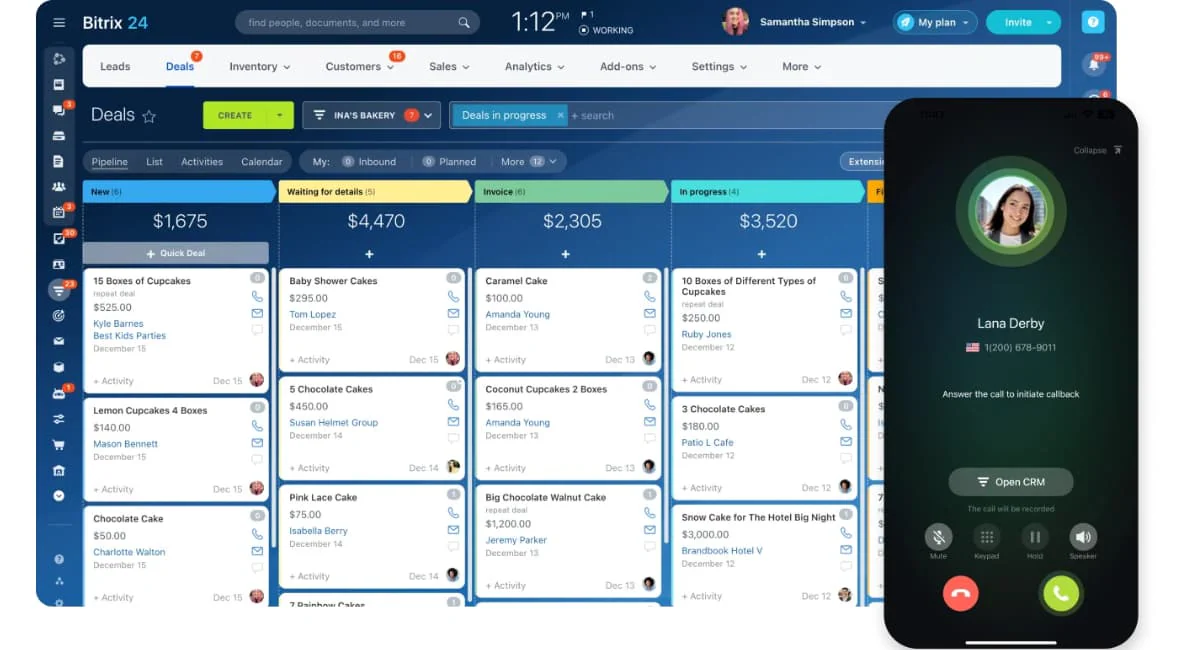Open the Keypad on the phone call screen
The image size is (1200, 650).
986,537
